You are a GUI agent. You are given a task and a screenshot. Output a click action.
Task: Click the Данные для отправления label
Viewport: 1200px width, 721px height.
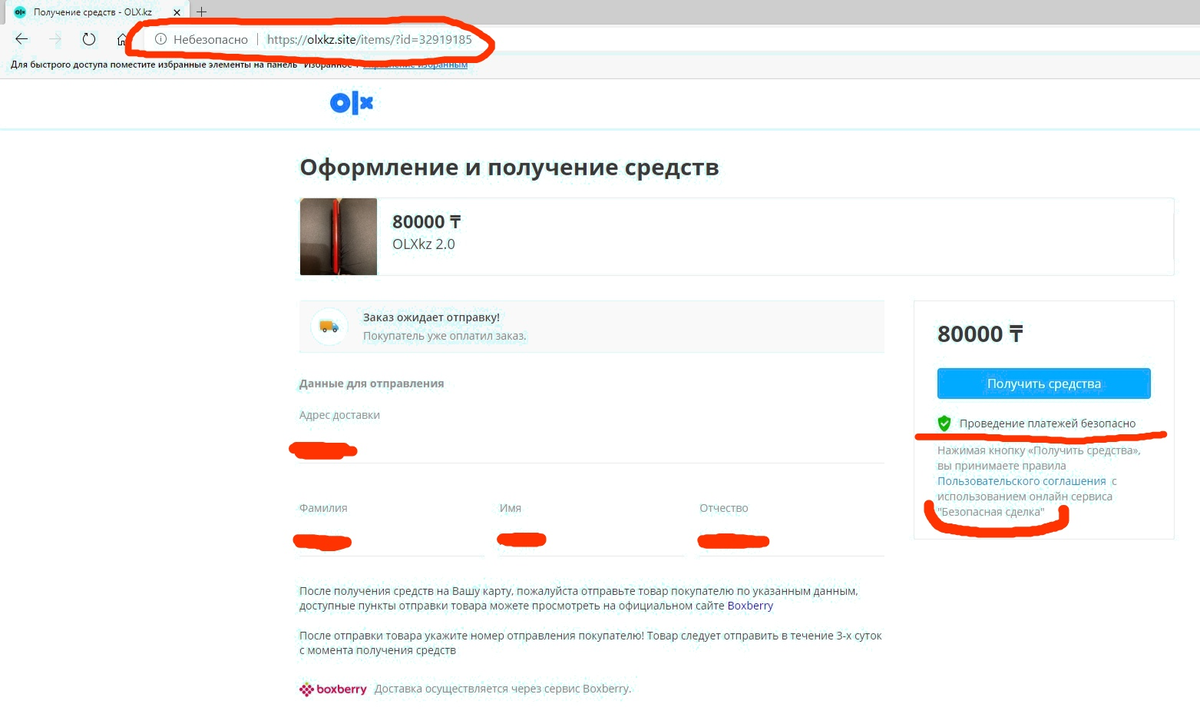(x=371, y=383)
